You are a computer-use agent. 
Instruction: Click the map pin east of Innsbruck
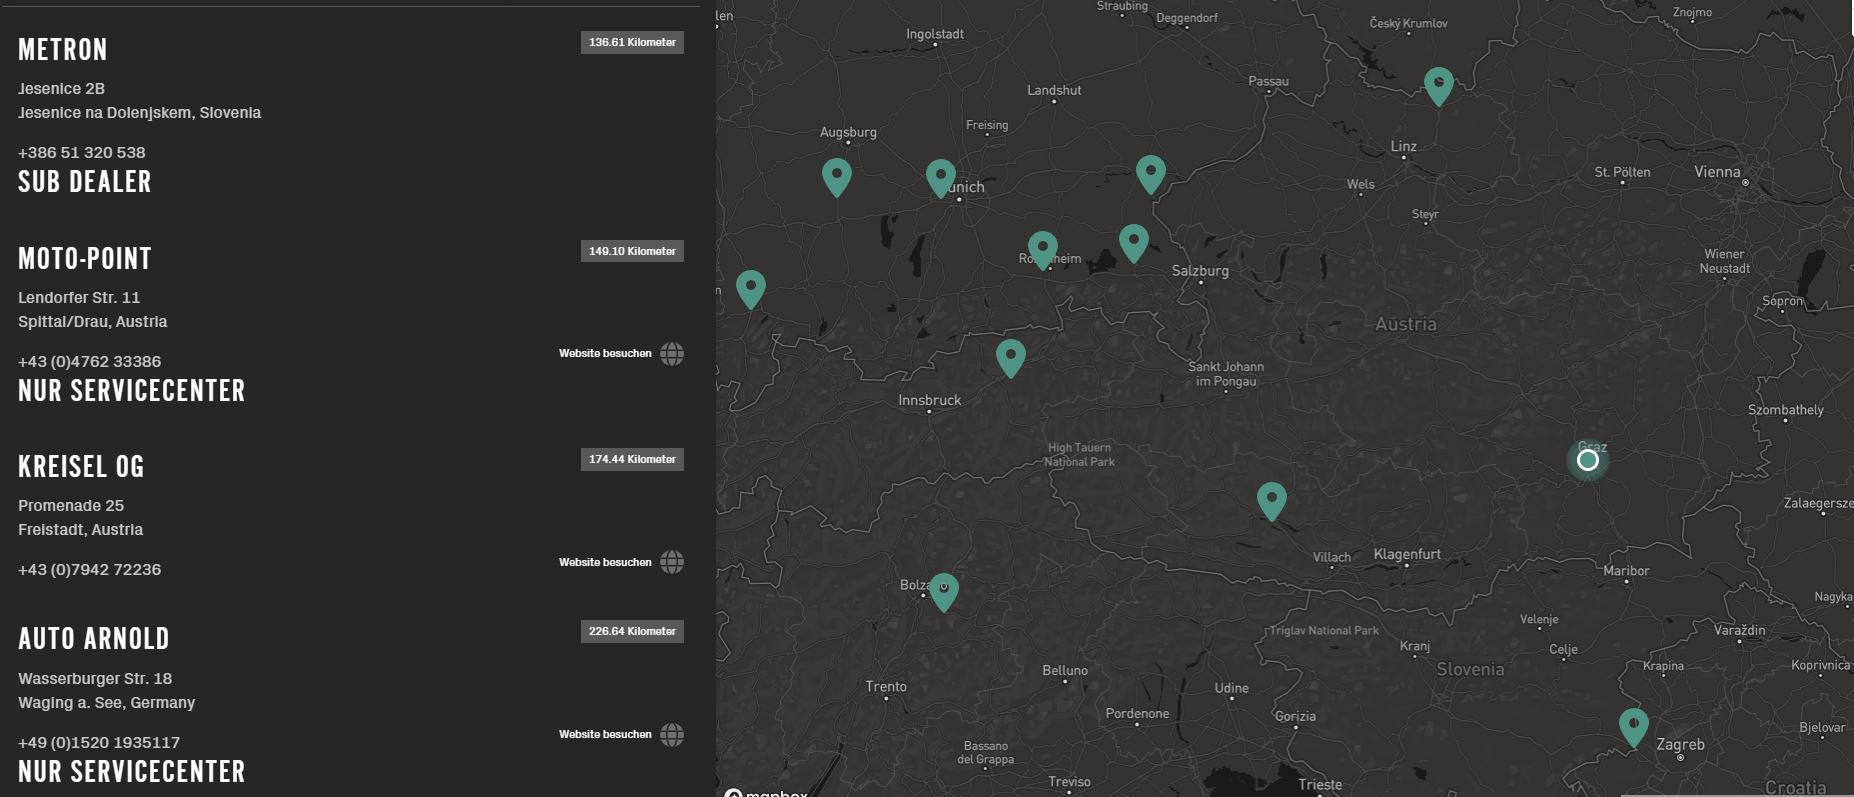(x=1010, y=356)
